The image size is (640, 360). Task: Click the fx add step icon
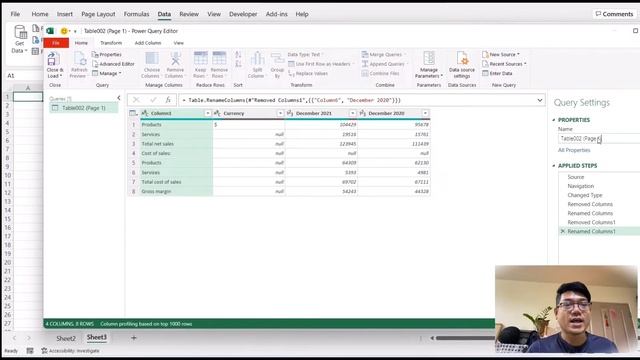click(168, 100)
